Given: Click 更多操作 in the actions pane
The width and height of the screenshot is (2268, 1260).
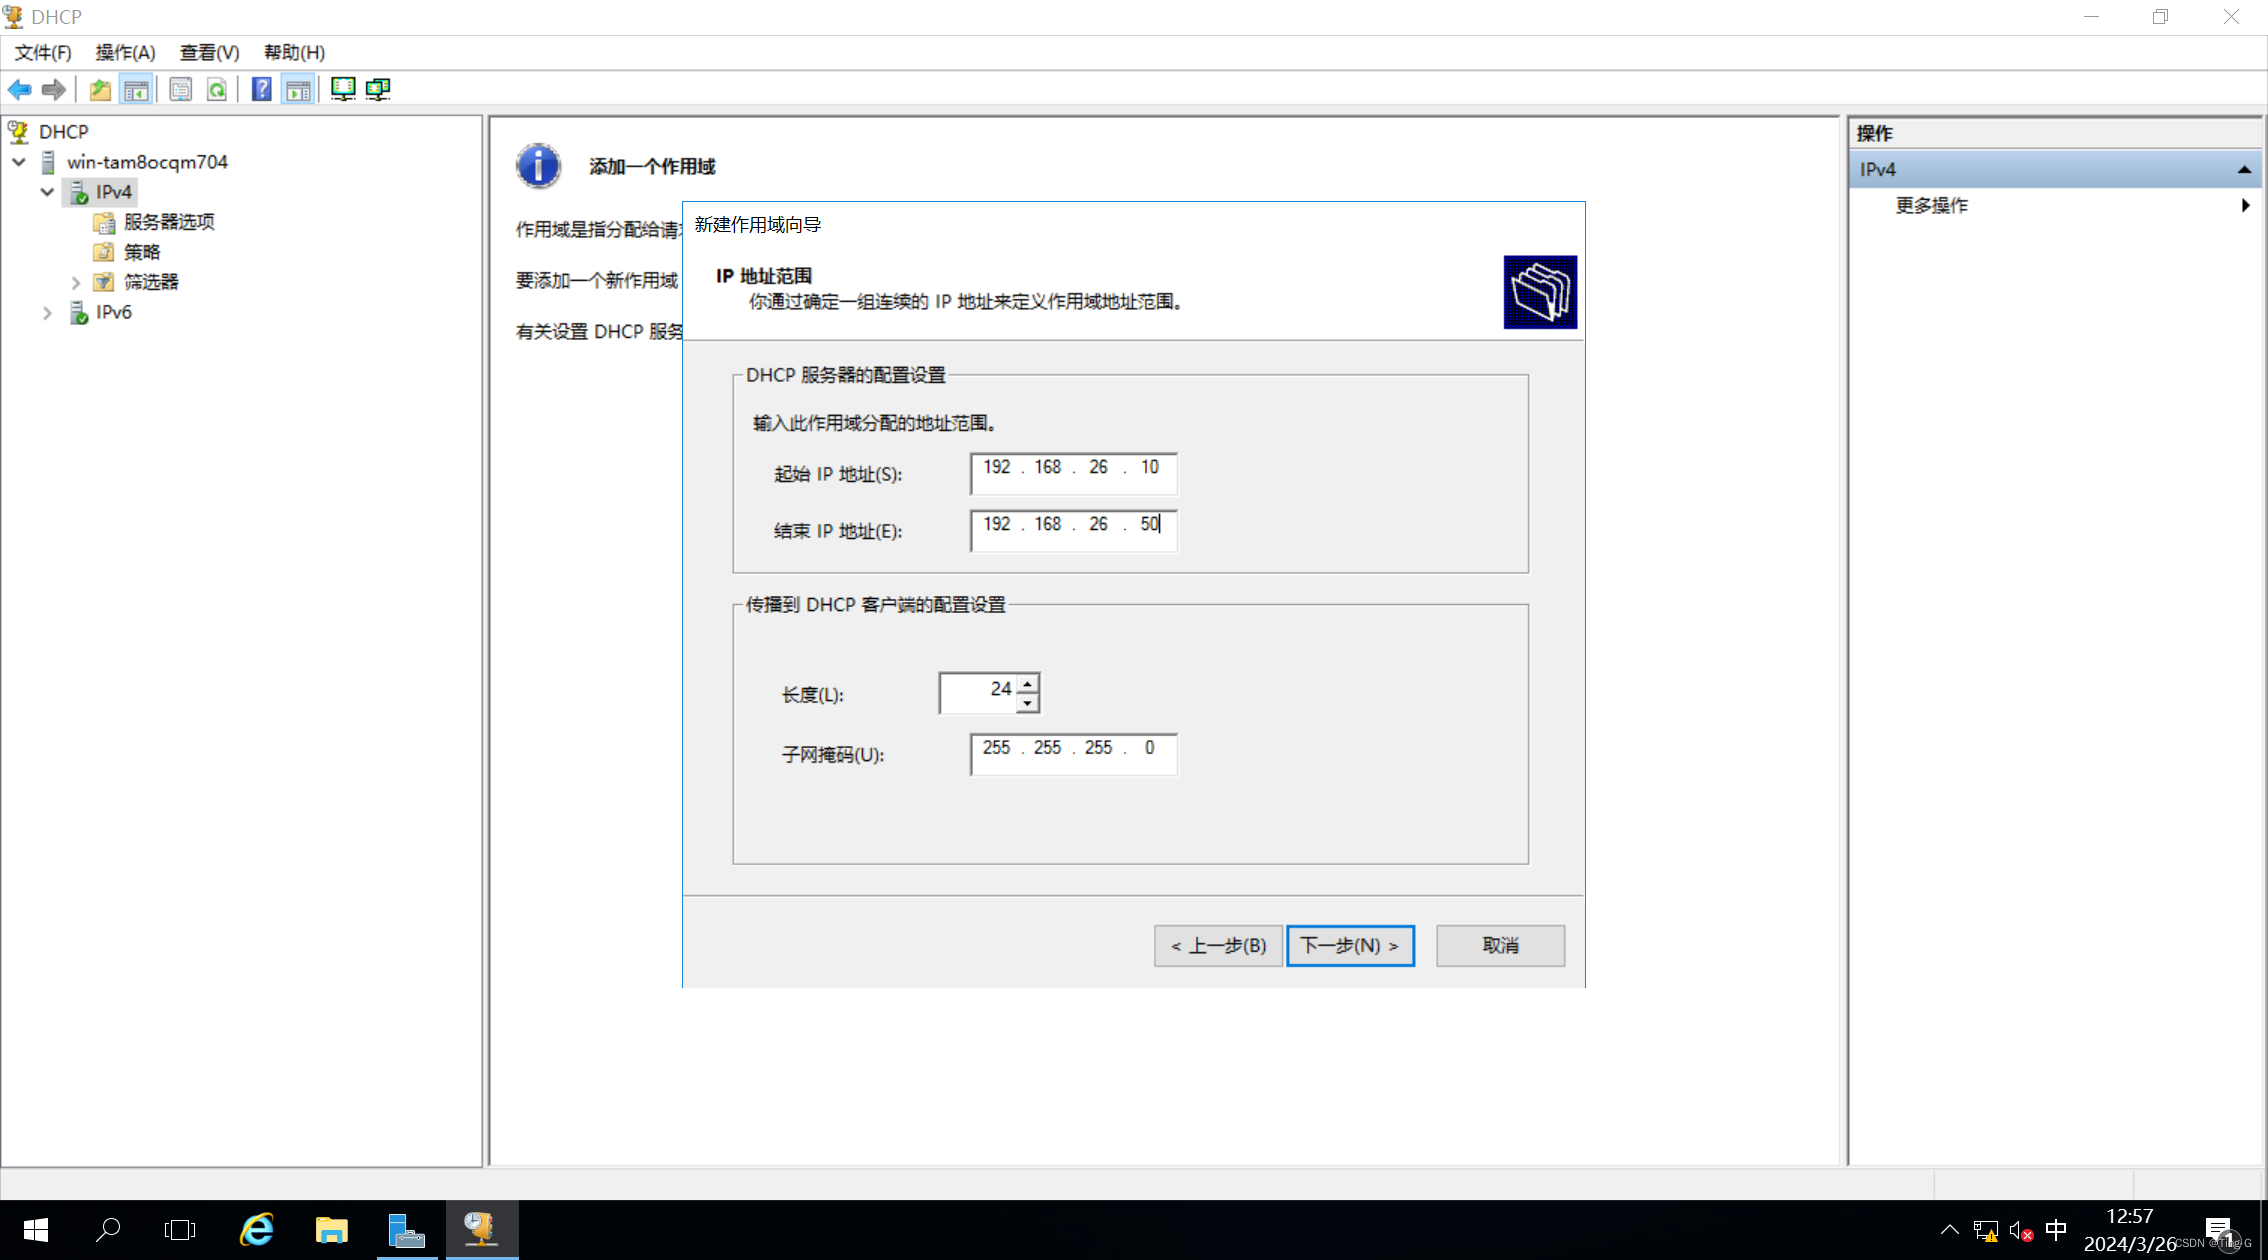Looking at the screenshot, I should (1931, 205).
